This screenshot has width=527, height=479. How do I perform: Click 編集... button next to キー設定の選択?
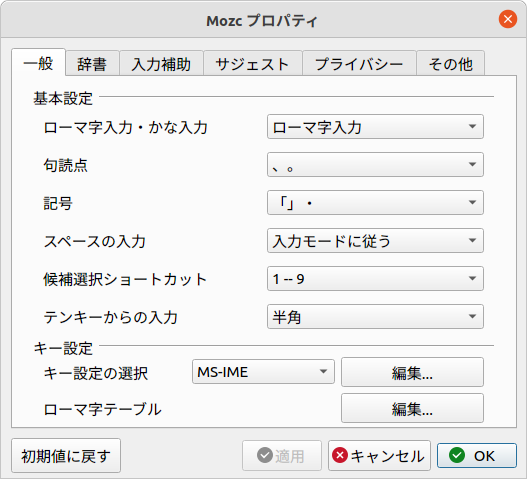(x=412, y=372)
